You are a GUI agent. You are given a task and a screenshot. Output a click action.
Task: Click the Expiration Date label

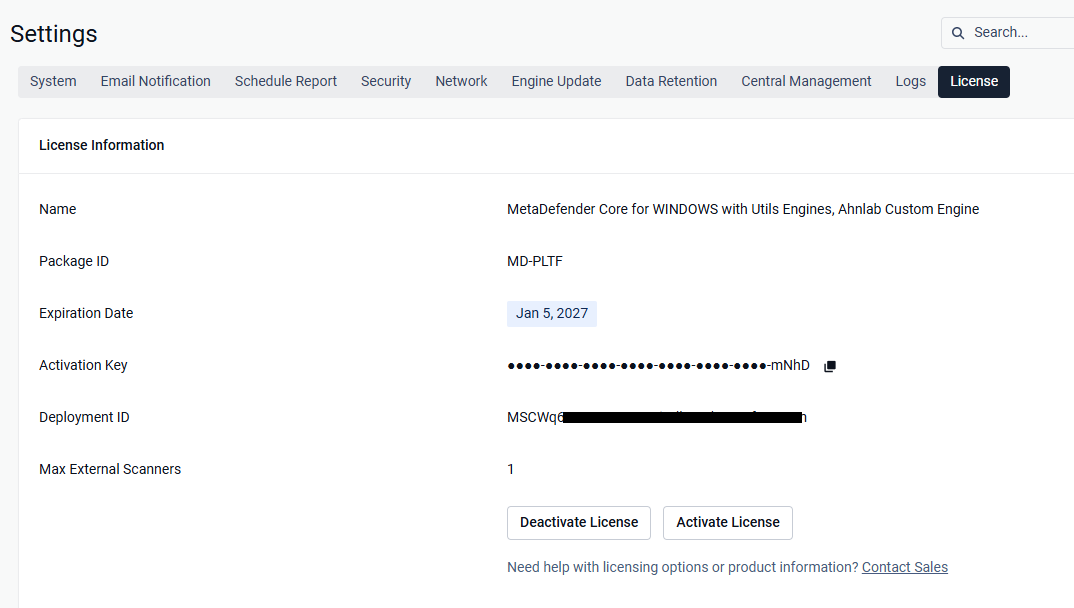pos(86,314)
